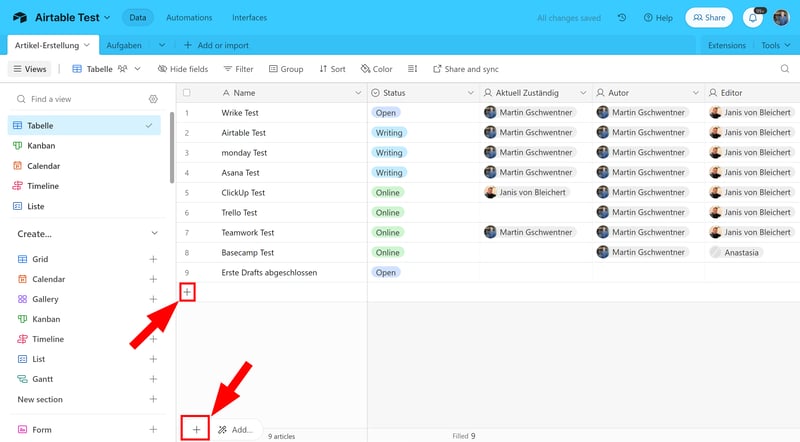Click the Find a view search field
The width and height of the screenshot is (800, 442).
coord(82,99)
